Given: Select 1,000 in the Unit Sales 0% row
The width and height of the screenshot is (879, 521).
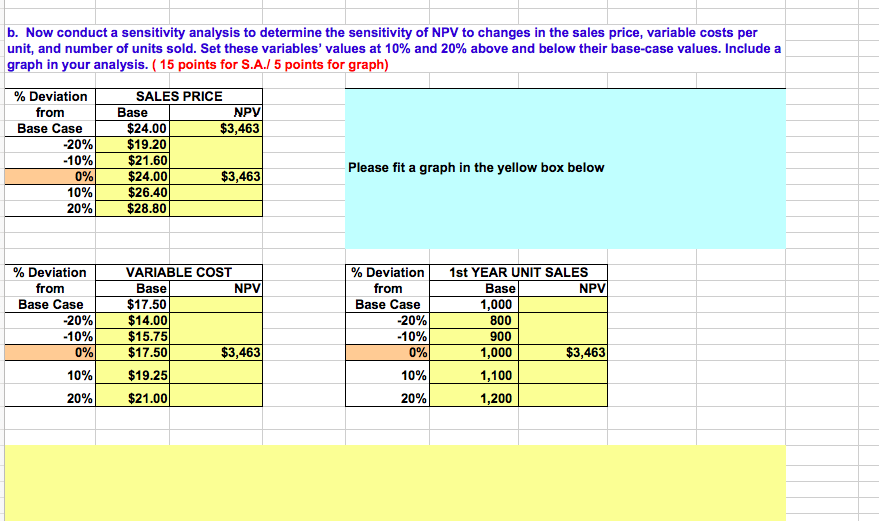Looking at the screenshot, I should click(474, 353).
